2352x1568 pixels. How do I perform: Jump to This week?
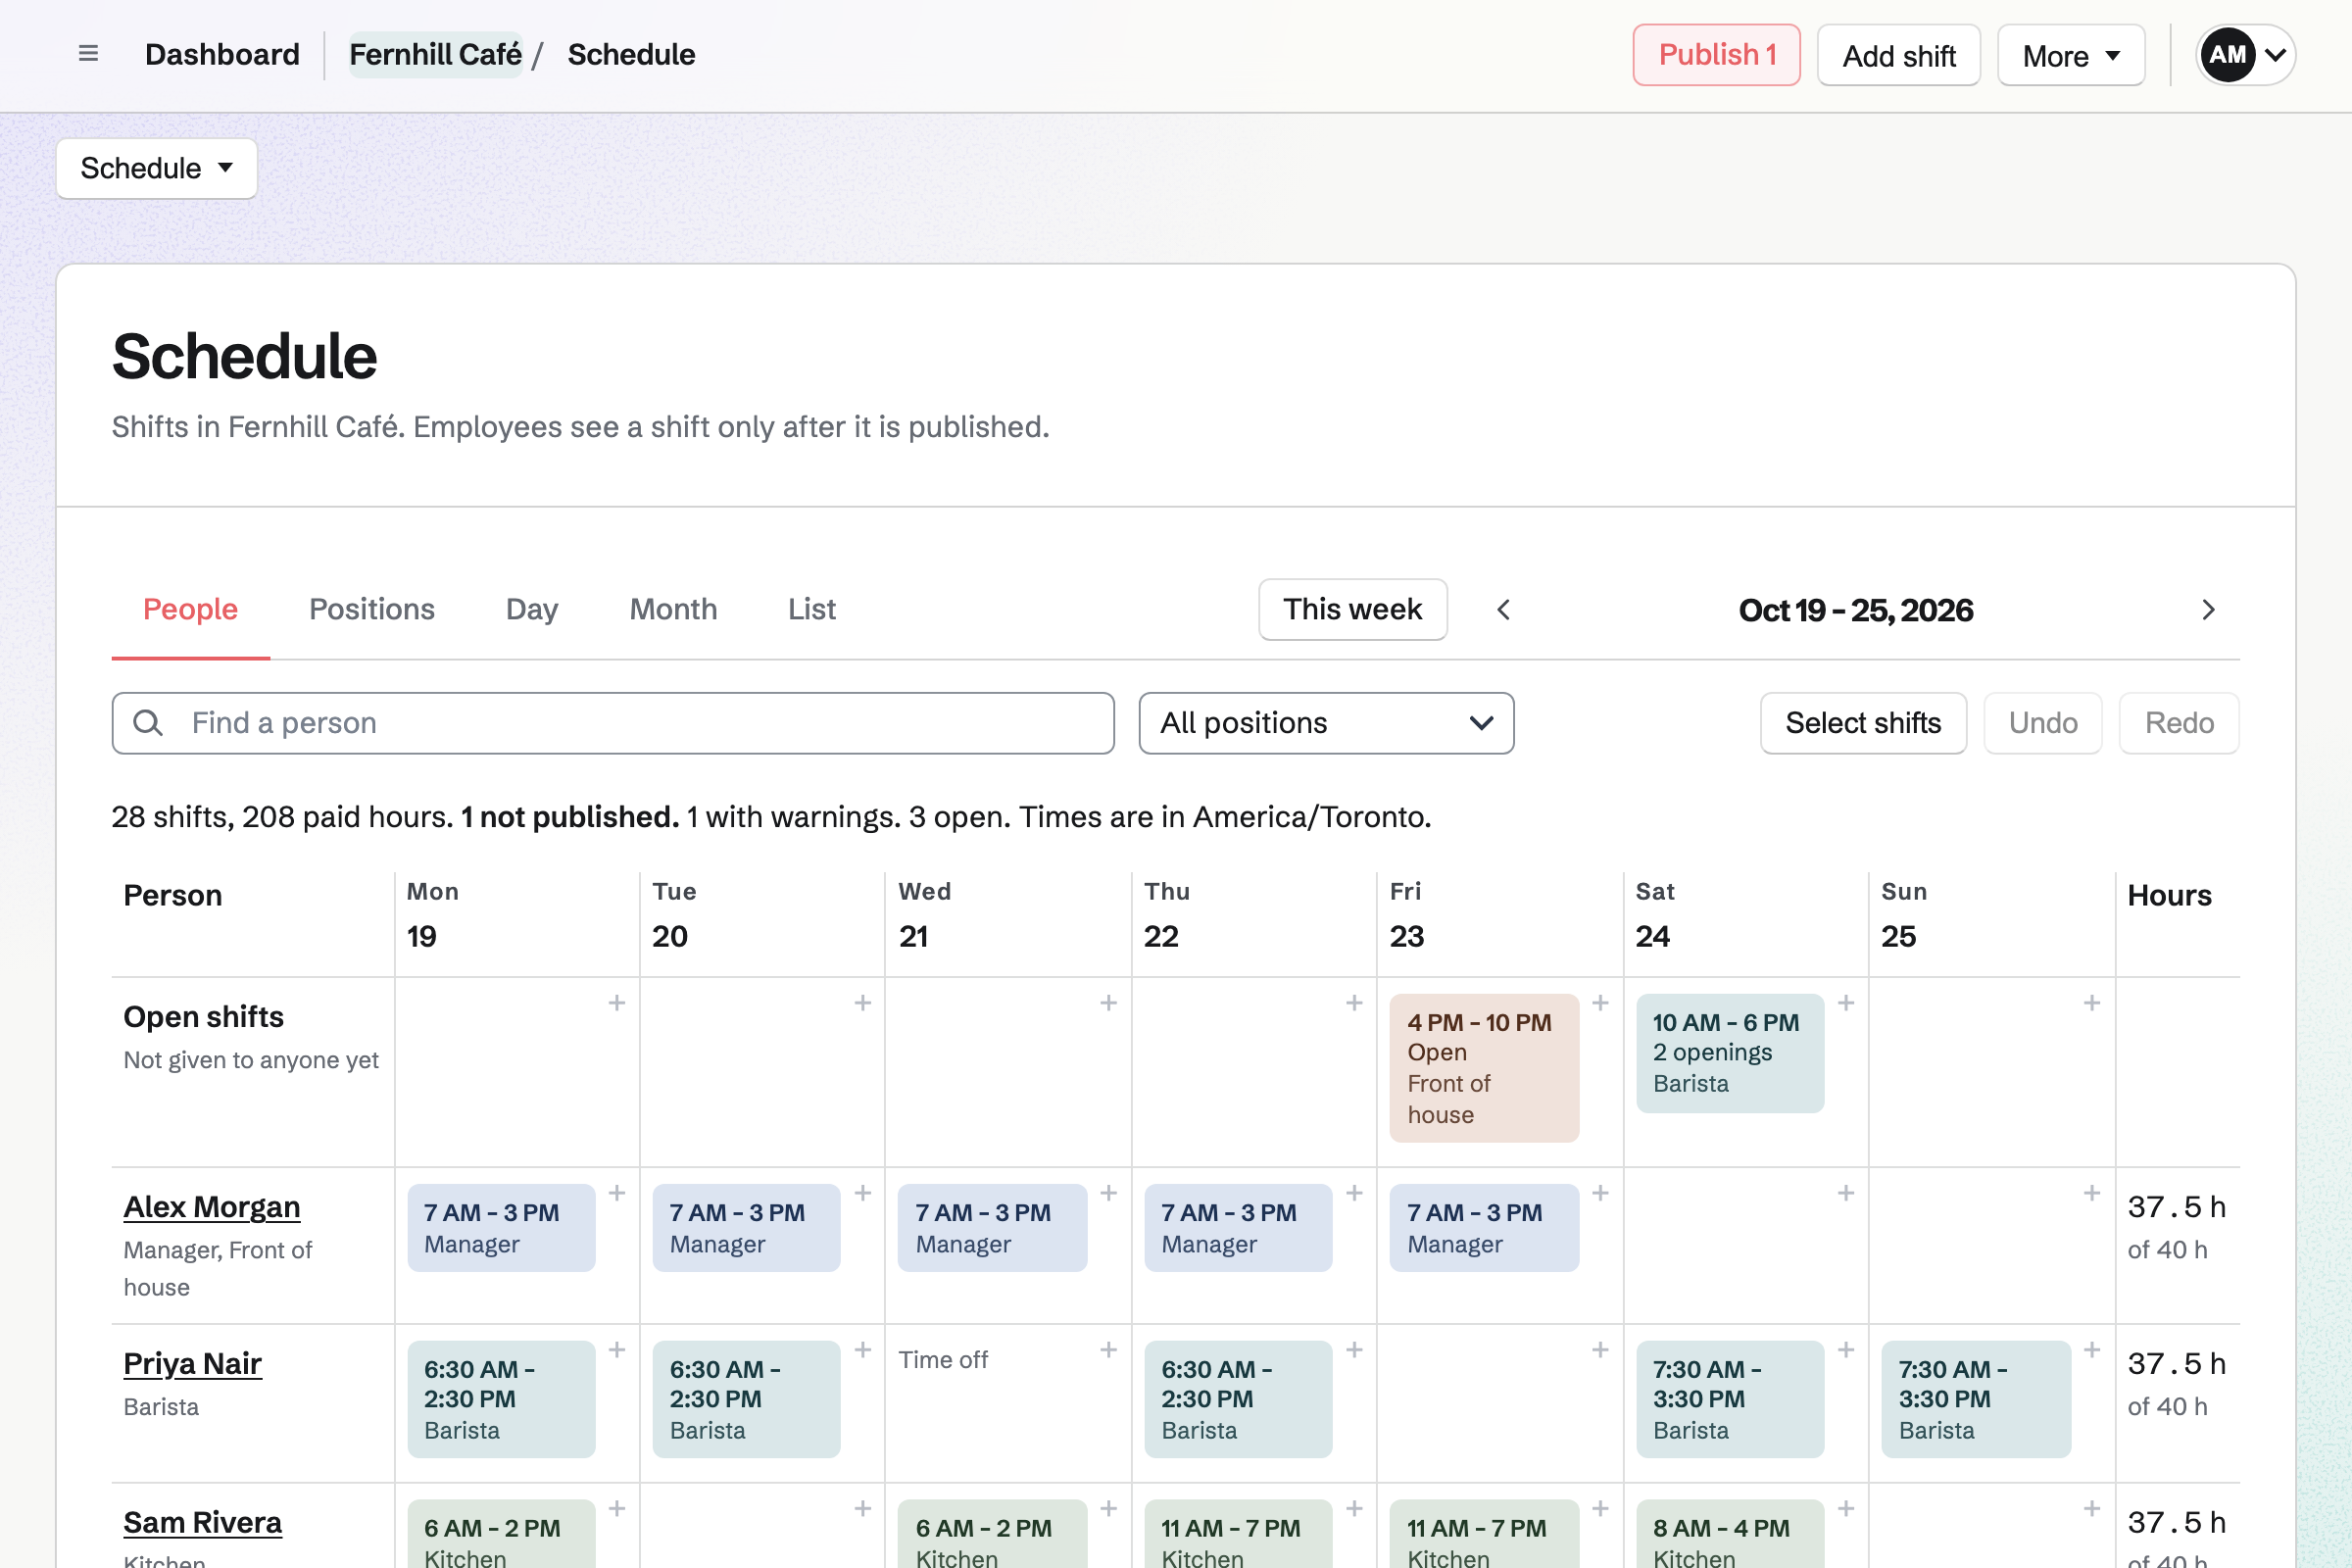(1352, 609)
